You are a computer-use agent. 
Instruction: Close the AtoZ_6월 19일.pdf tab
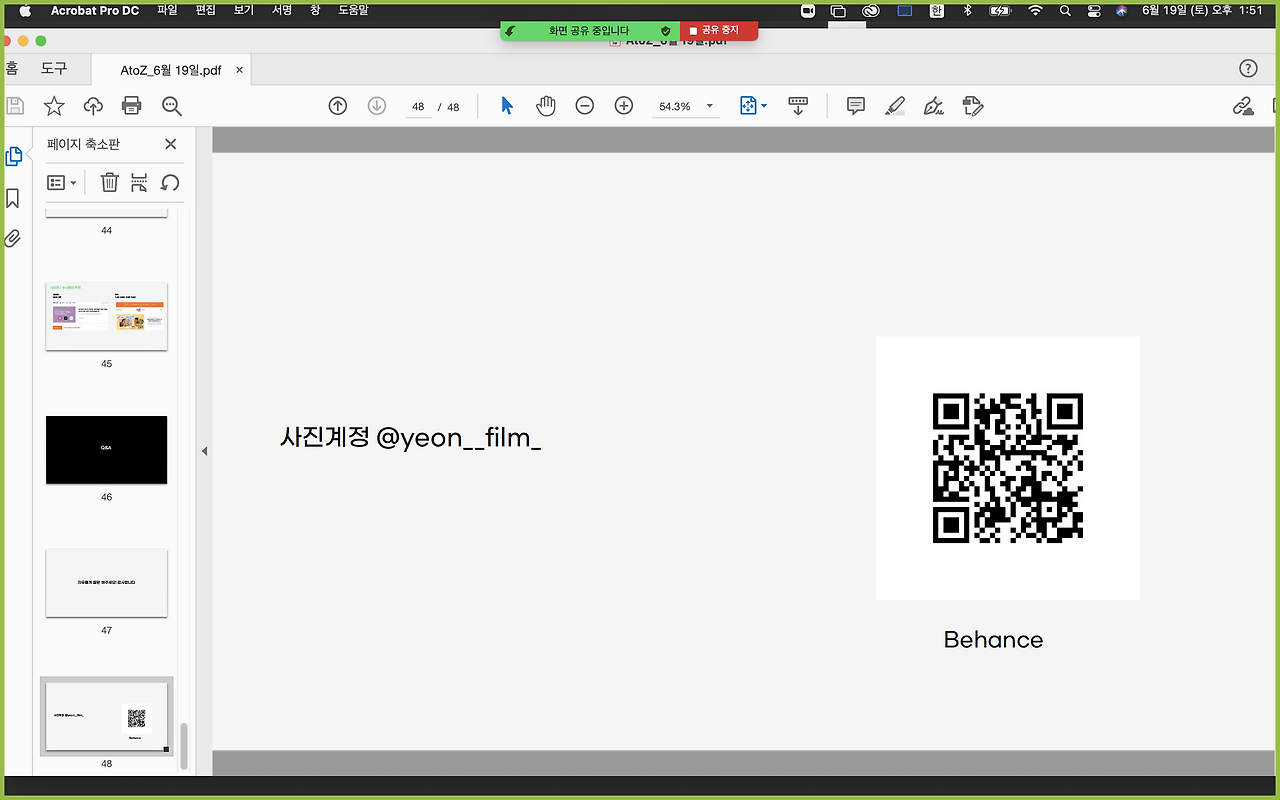240,70
